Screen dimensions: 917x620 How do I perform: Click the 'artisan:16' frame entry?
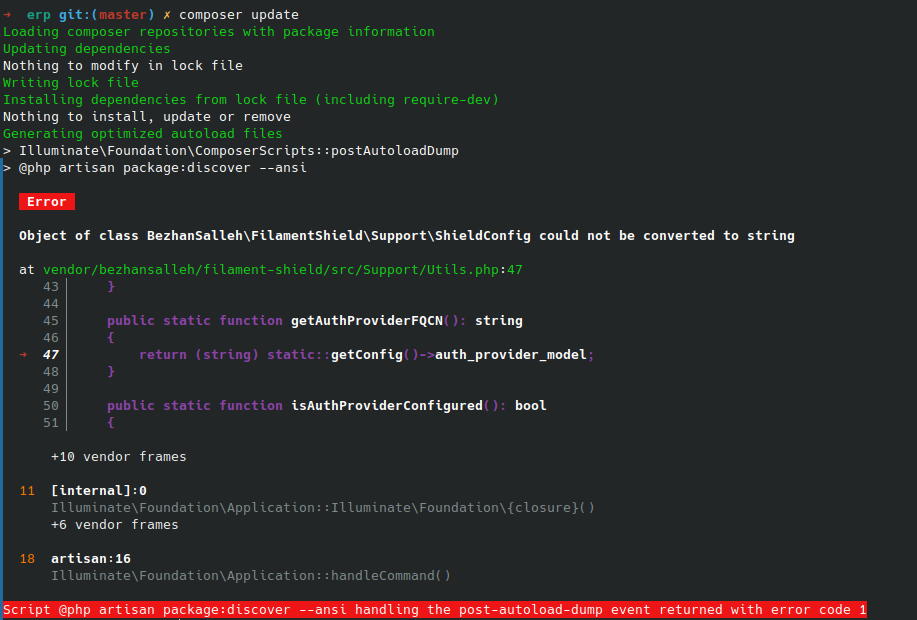[x=91, y=559]
